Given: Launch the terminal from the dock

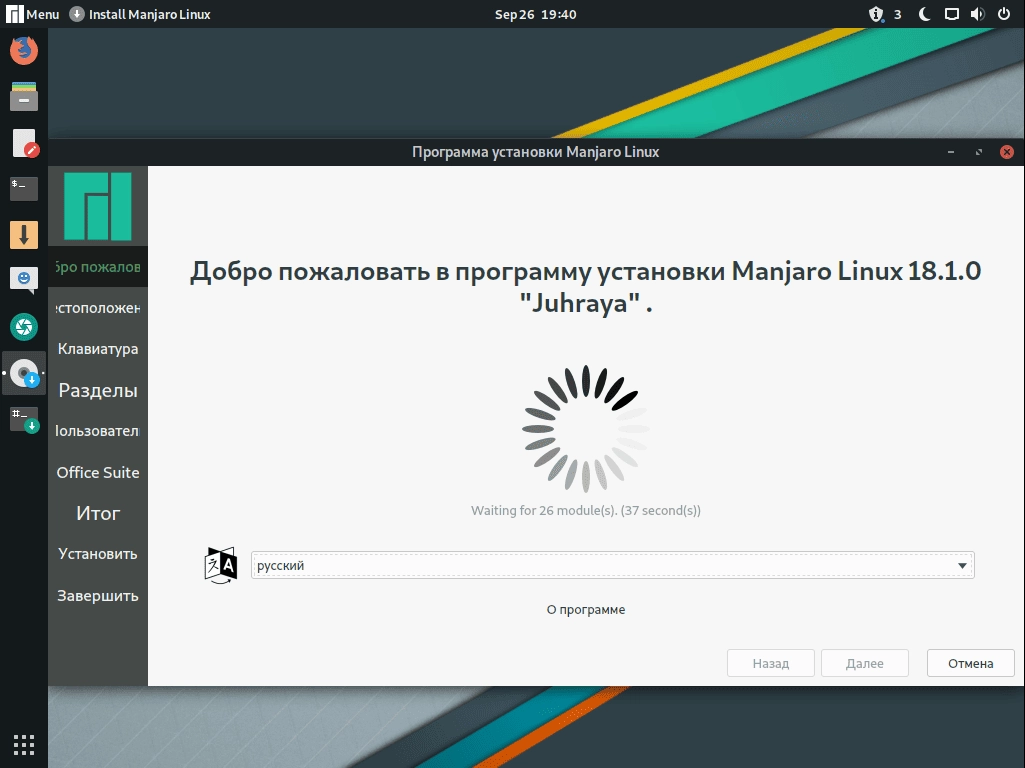Looking at the screenshot, I should click(24, 188).
